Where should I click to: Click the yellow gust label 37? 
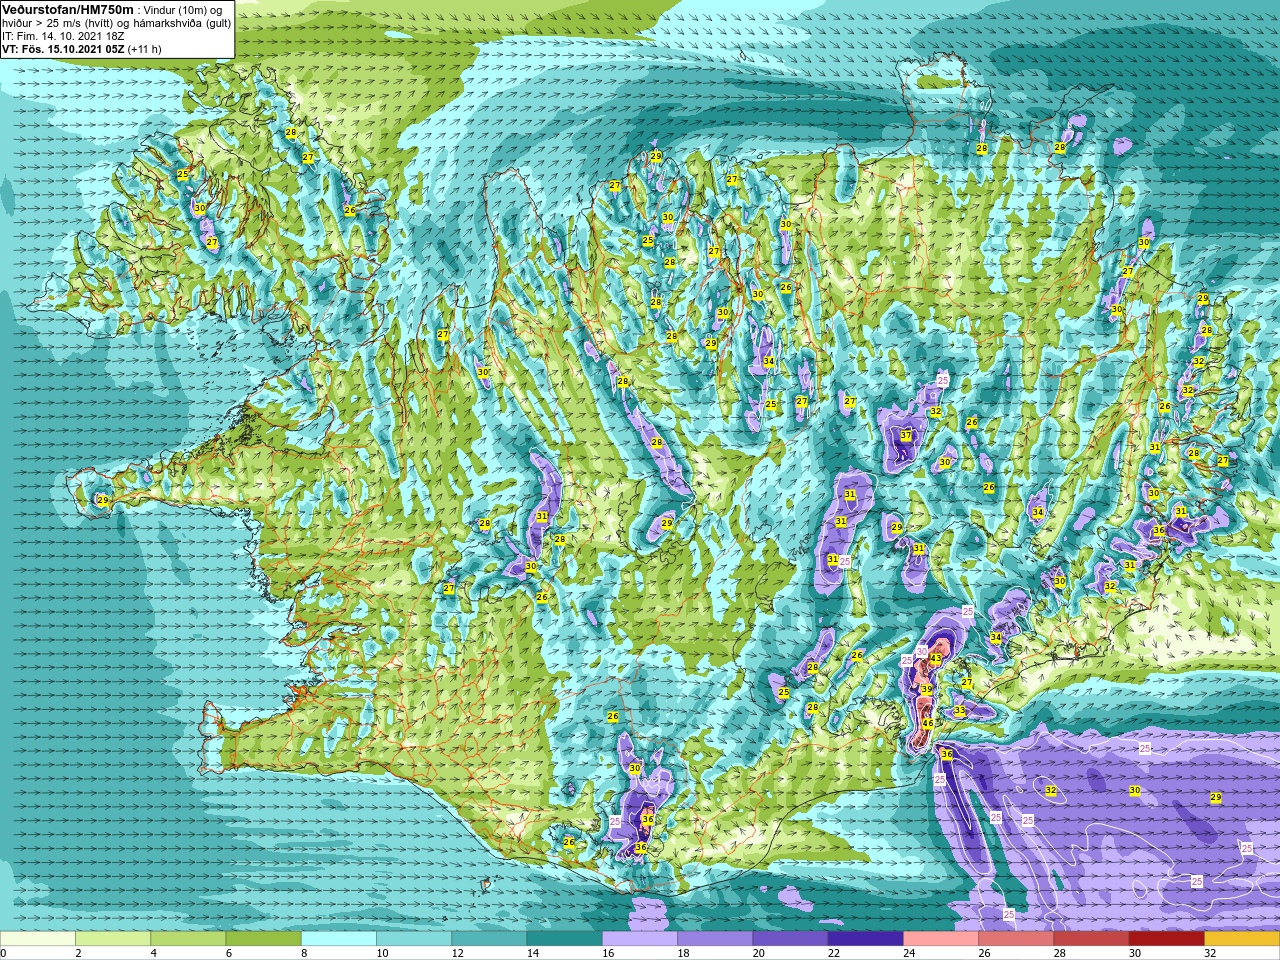(906, 435)
